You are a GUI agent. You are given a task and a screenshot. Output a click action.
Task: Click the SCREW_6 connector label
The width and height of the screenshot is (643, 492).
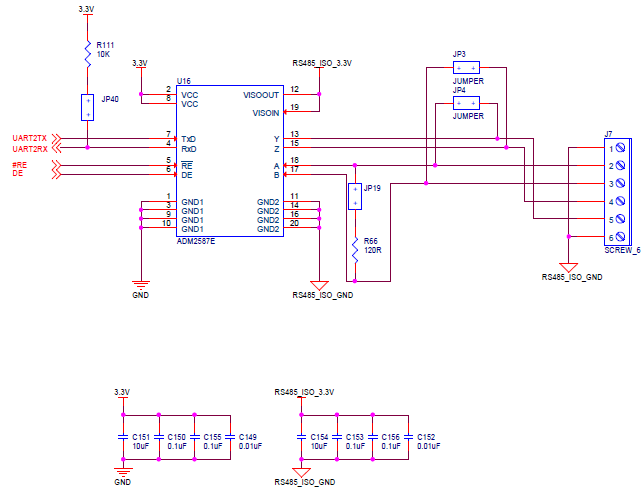coord(622,251)
